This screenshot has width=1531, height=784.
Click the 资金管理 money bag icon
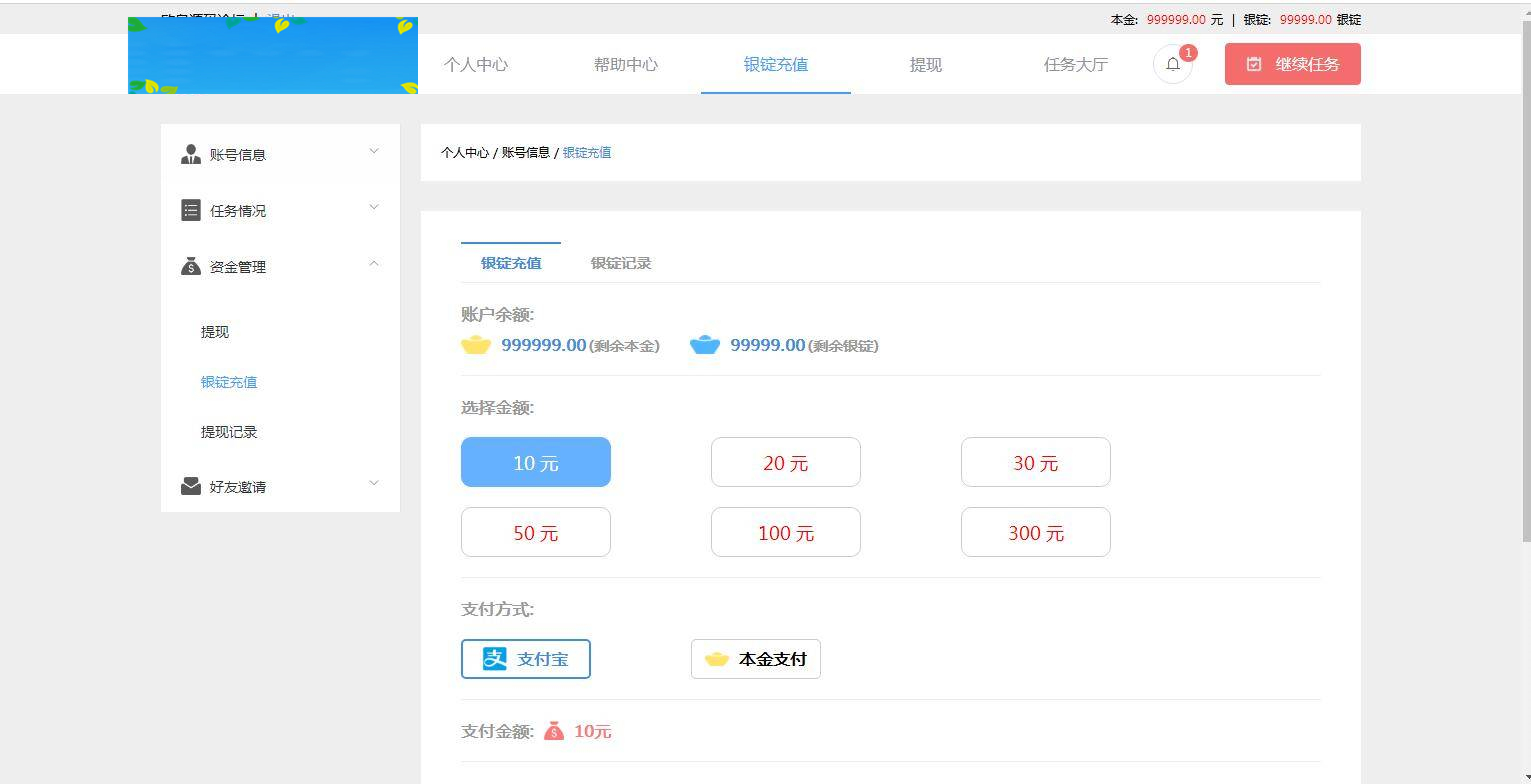(191, 266)
